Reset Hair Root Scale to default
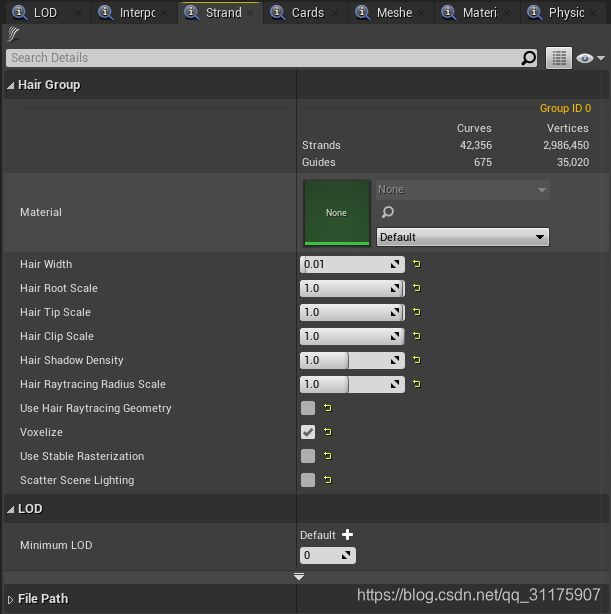Viewport: 611px width, 614px height. point(416,288)
